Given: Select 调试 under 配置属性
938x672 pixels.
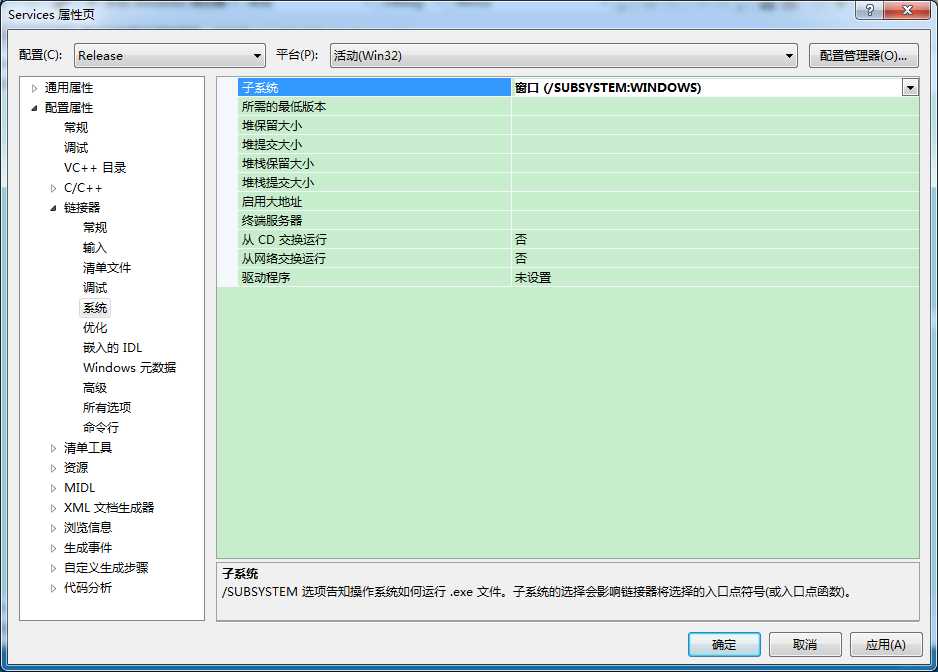Looking at the screenshot, I should pyautogui.click(x=76, y=147).
